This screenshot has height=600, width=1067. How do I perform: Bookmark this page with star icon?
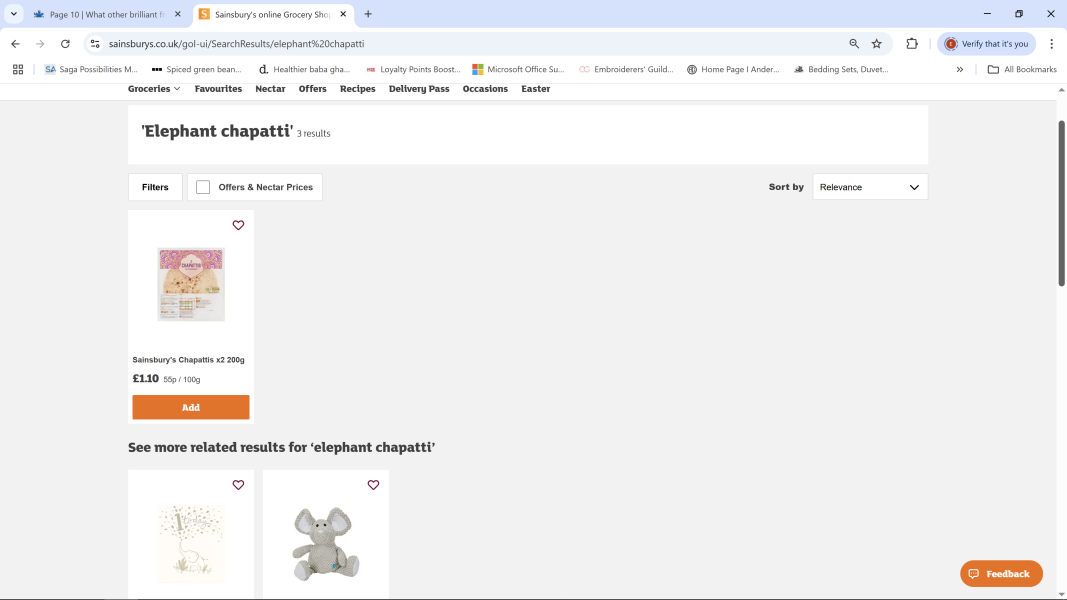coord(877,44)
